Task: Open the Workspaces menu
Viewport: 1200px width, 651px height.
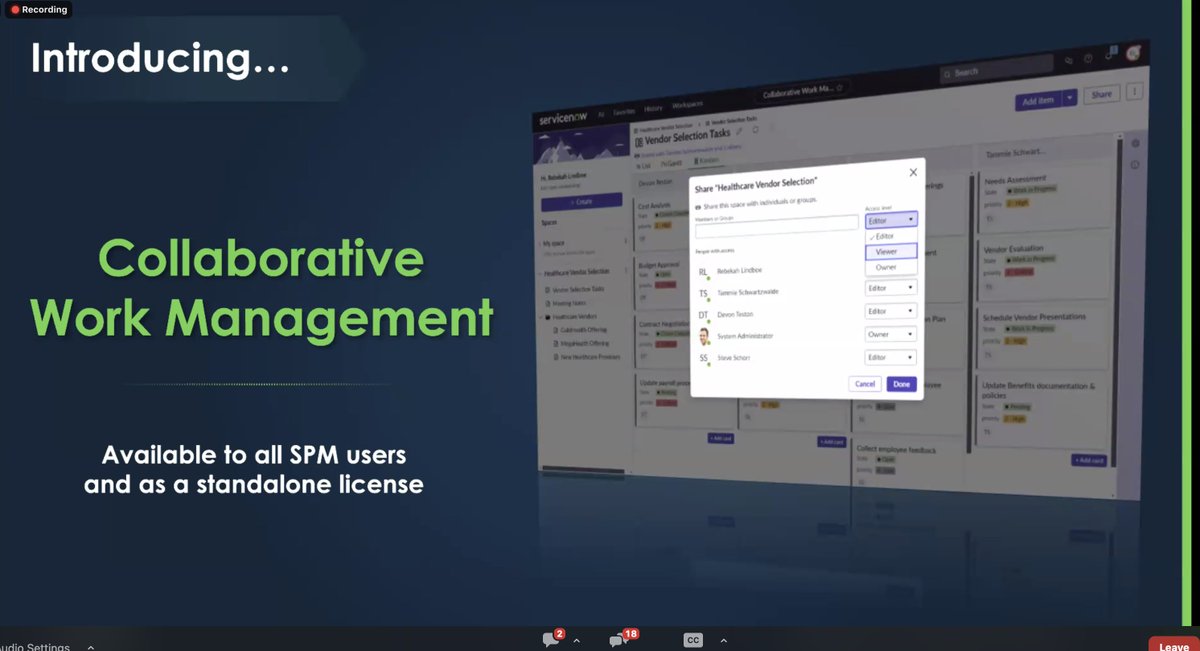Action: [x=687, y=105]
